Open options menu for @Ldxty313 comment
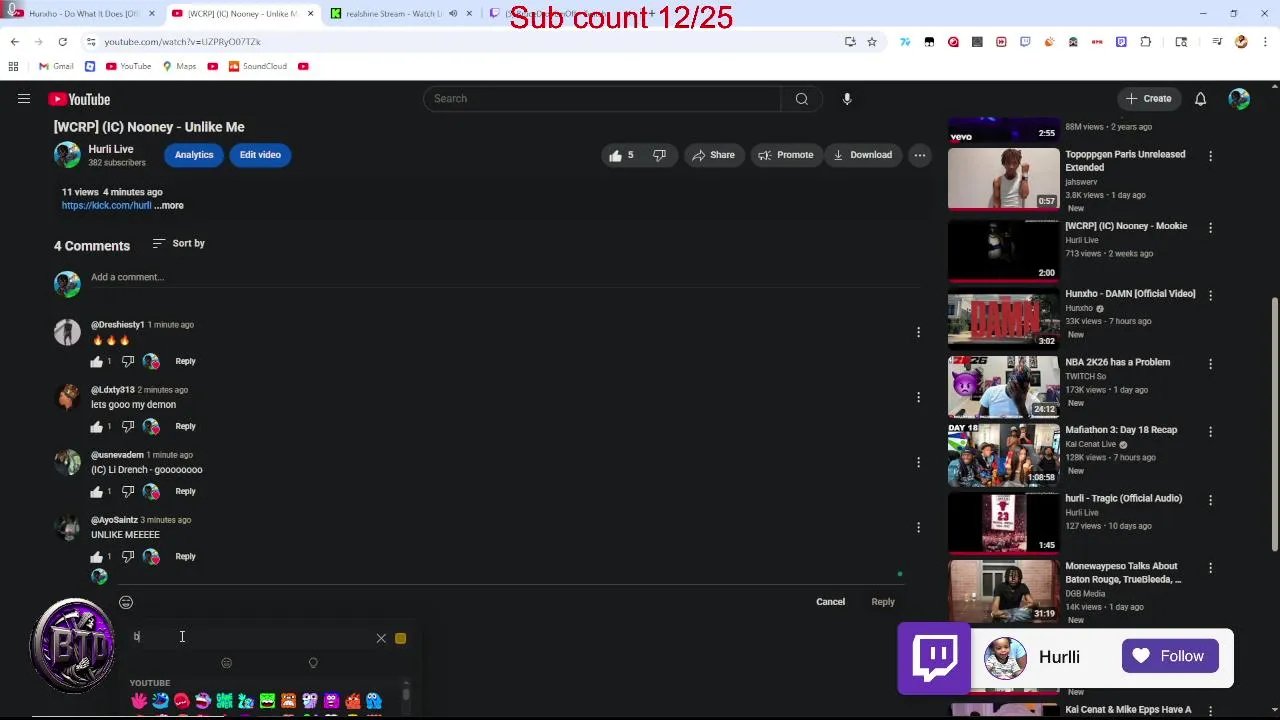1280x720 pixels. [918, 397]
